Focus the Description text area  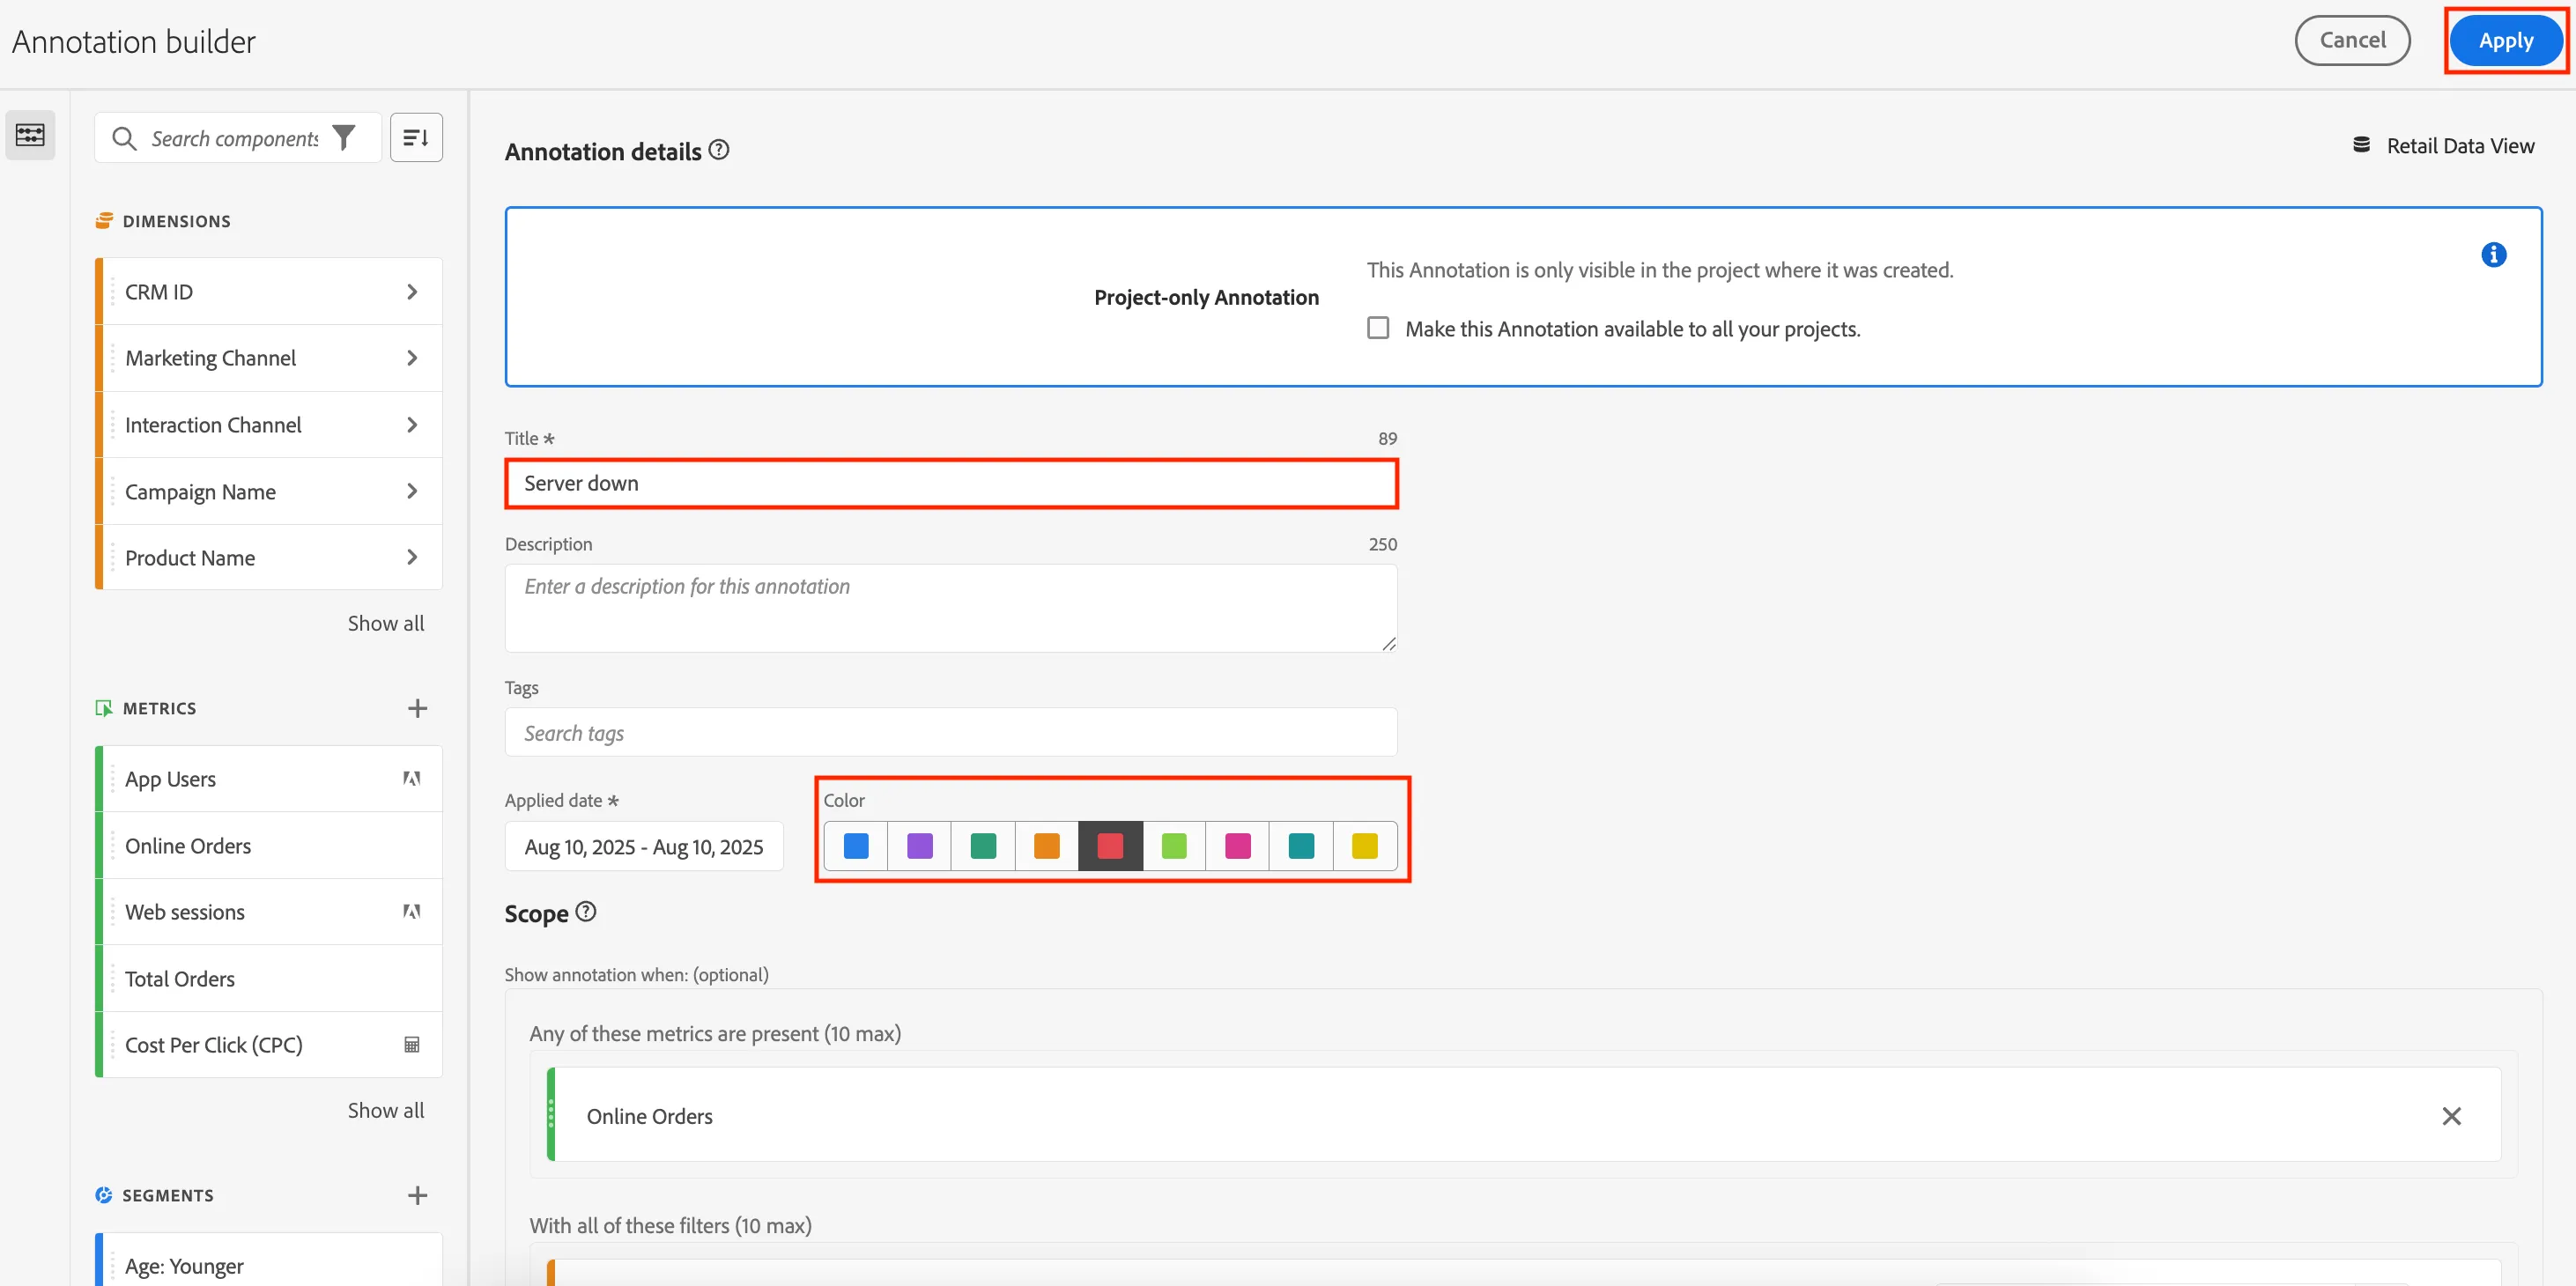pos(951,608)
